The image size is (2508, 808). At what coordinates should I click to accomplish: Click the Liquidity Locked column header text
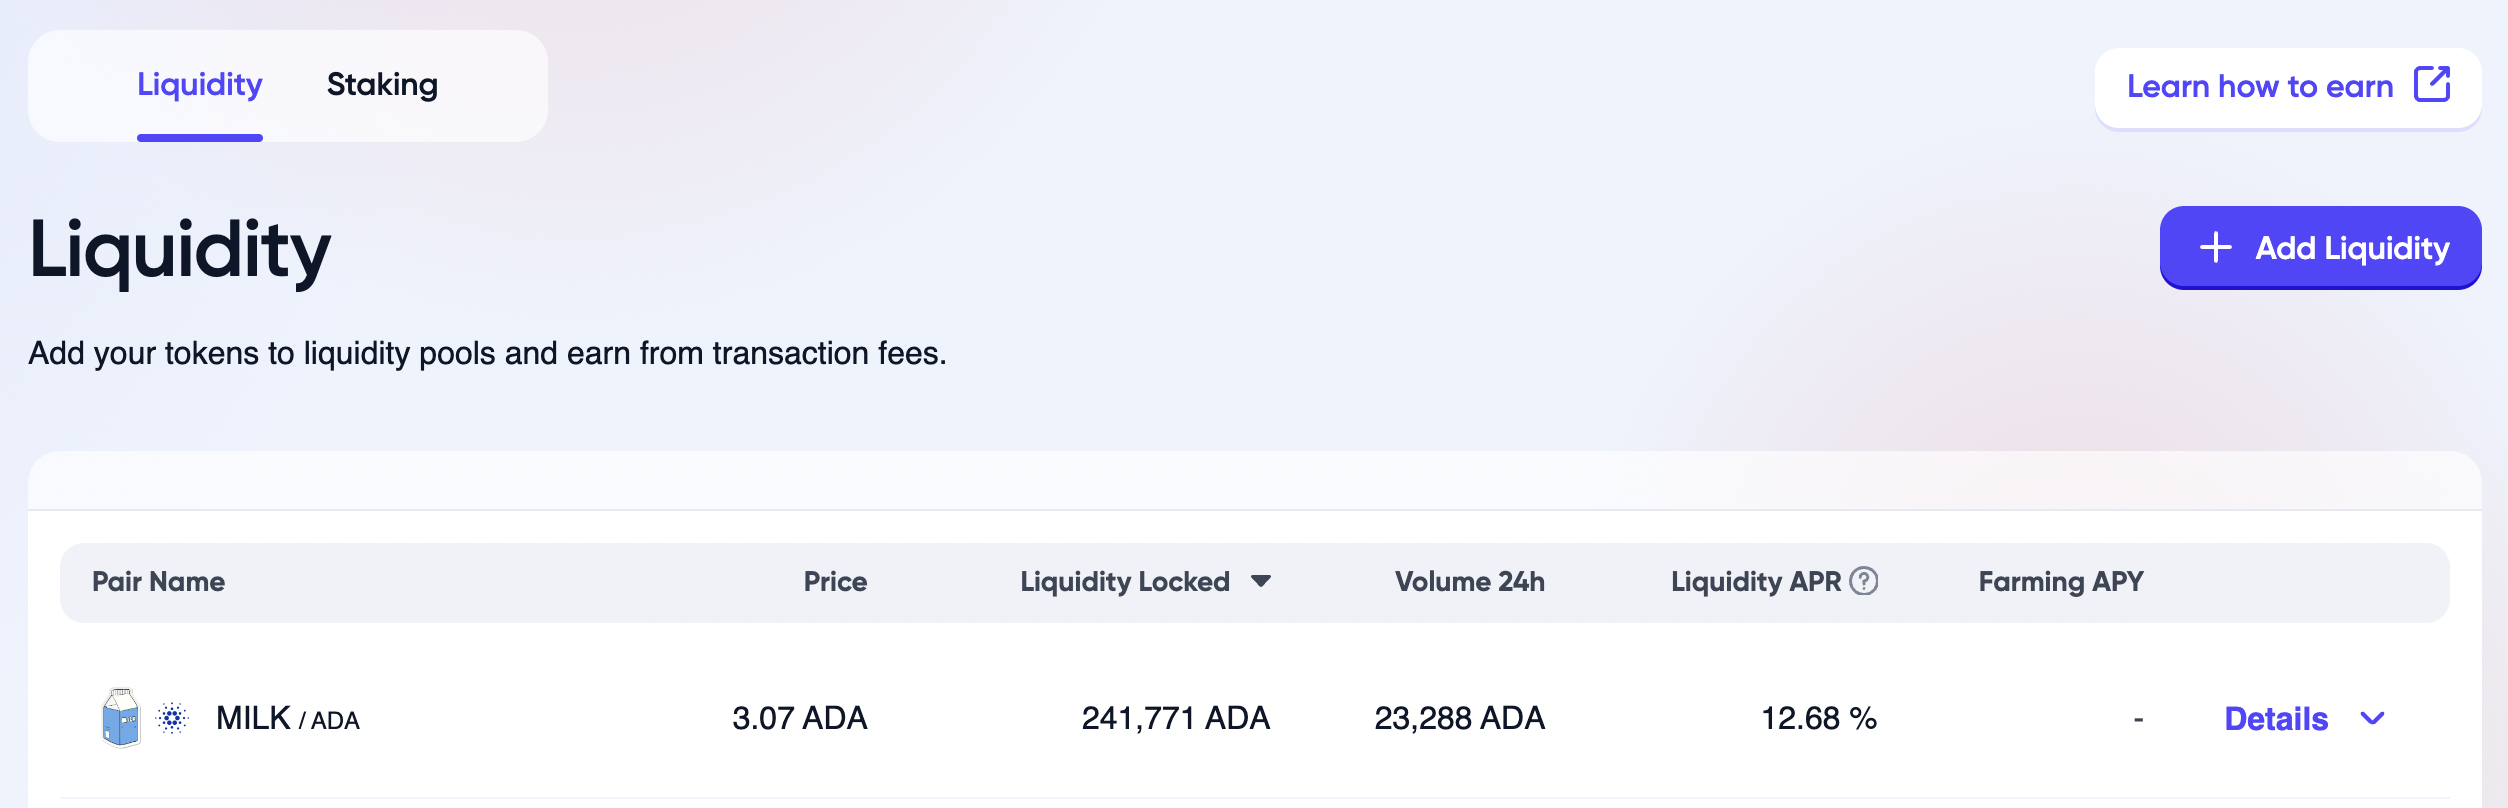1124,581
